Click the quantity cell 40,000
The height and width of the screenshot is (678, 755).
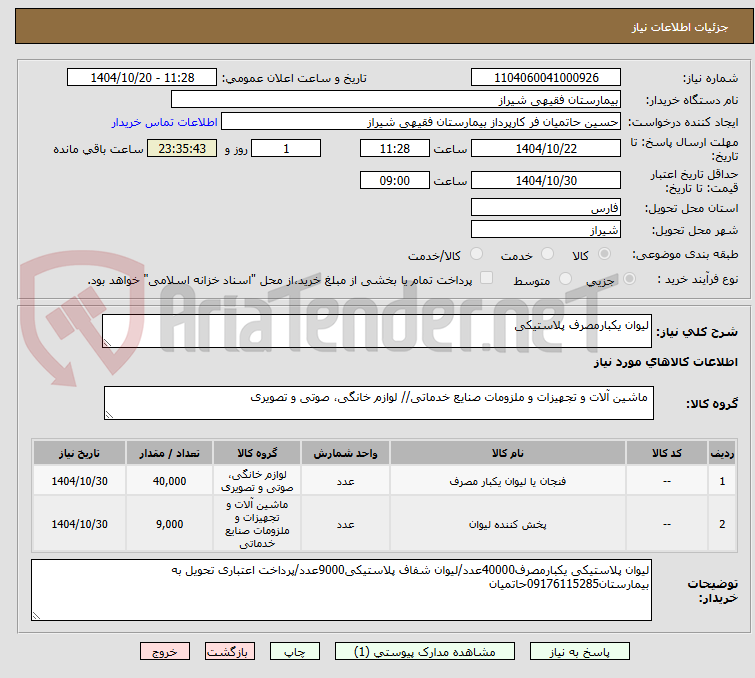point(169,481)
